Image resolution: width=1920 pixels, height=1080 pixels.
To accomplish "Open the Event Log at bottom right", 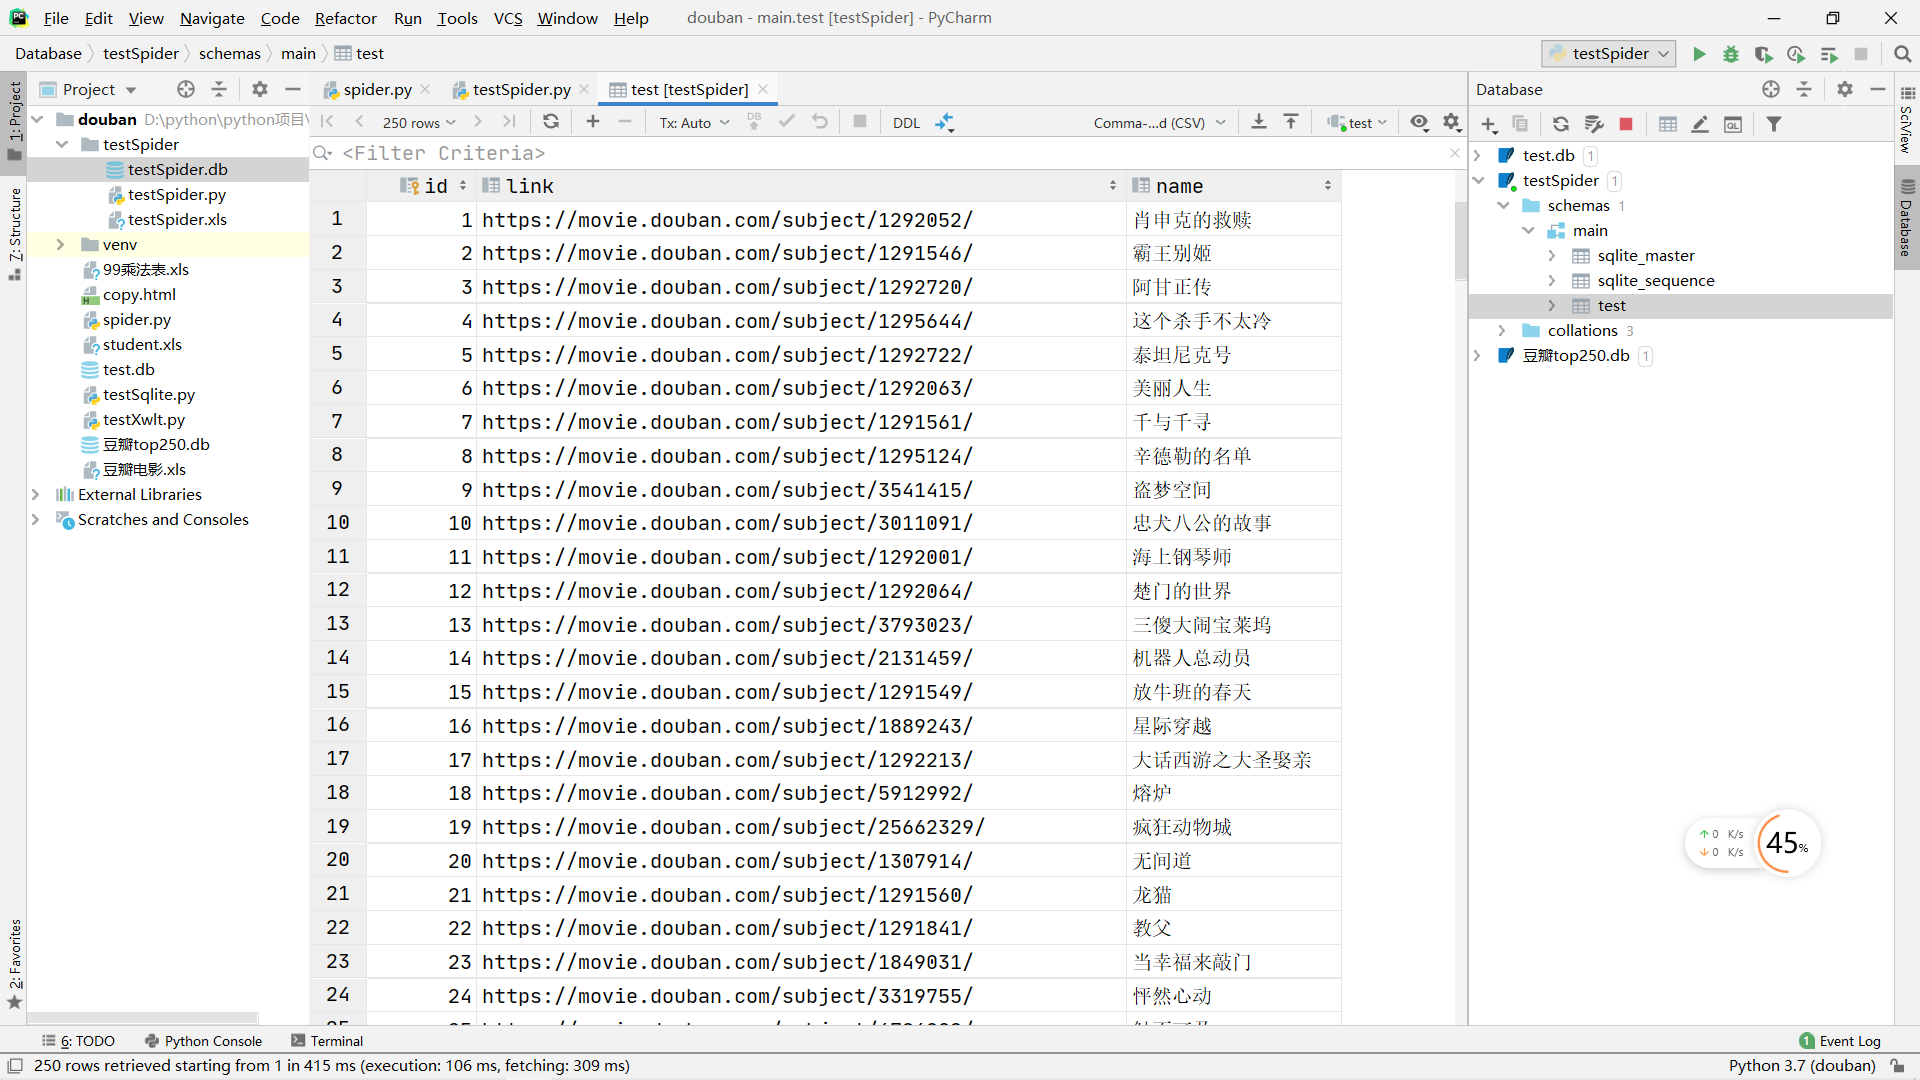I will [1840, 1041].
